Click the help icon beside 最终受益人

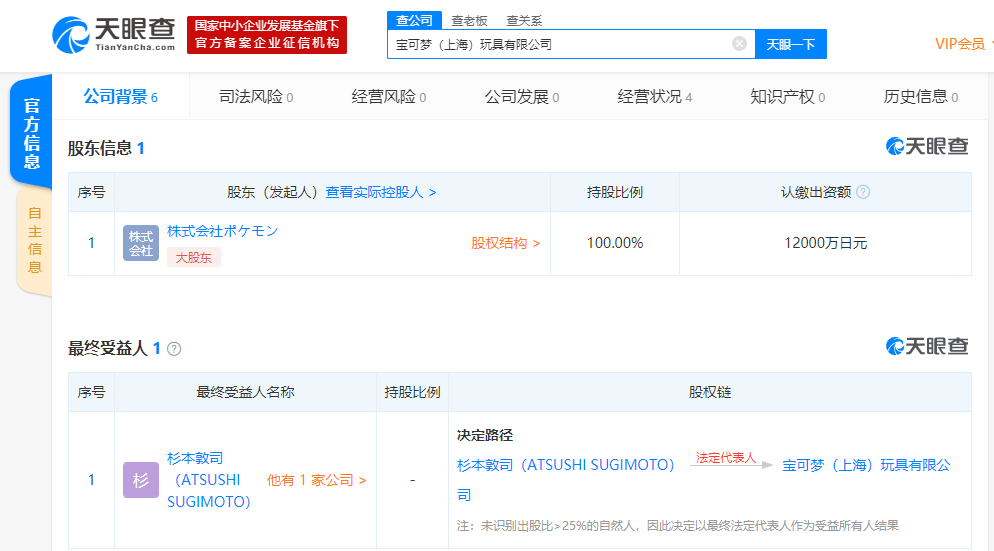coord(174,349)
